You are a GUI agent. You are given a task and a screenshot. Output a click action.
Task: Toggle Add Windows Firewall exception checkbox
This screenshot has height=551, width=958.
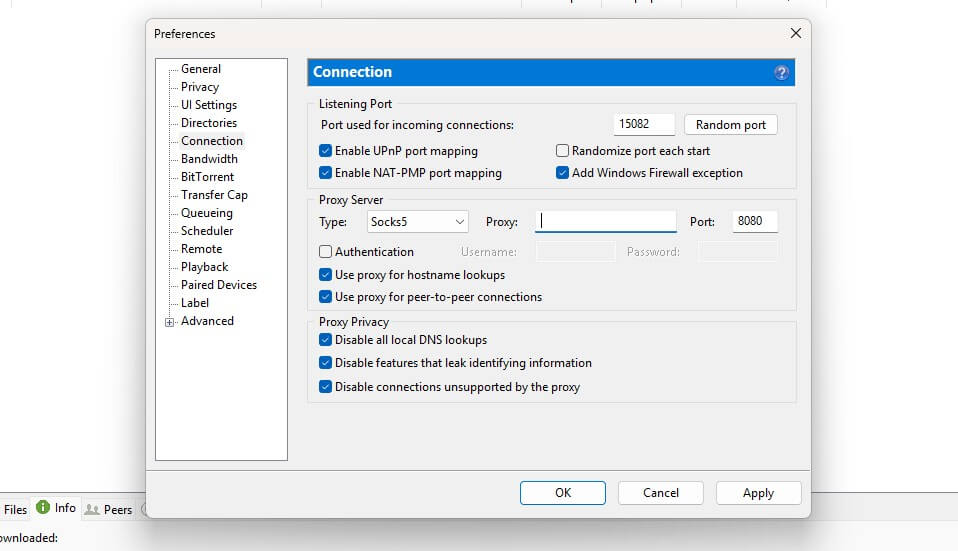pos(562,173)
